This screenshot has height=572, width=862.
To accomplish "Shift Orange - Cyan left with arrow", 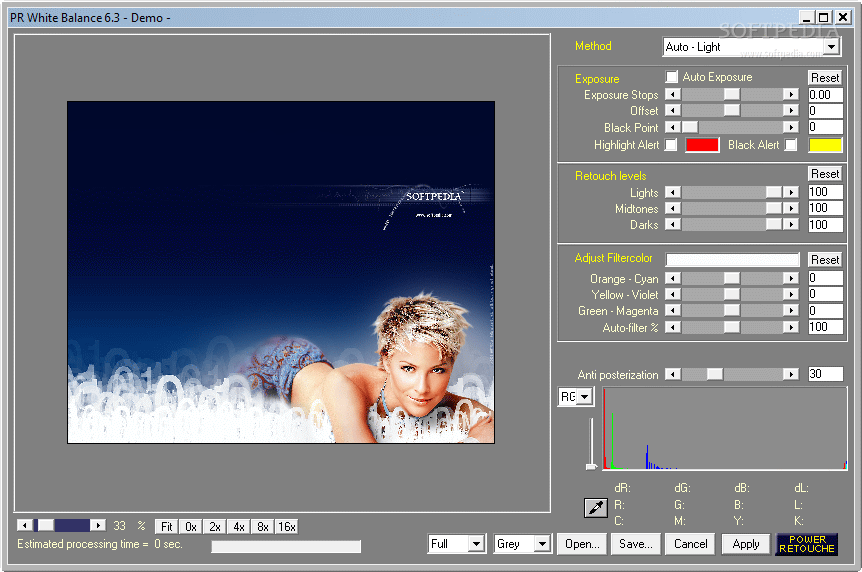I will point(673,278).
